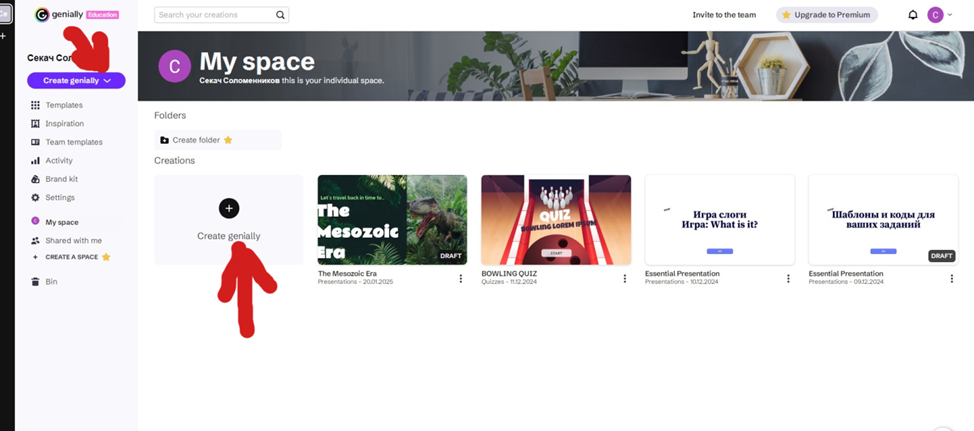Click The Mesozoic Era title text

(347, 273)
